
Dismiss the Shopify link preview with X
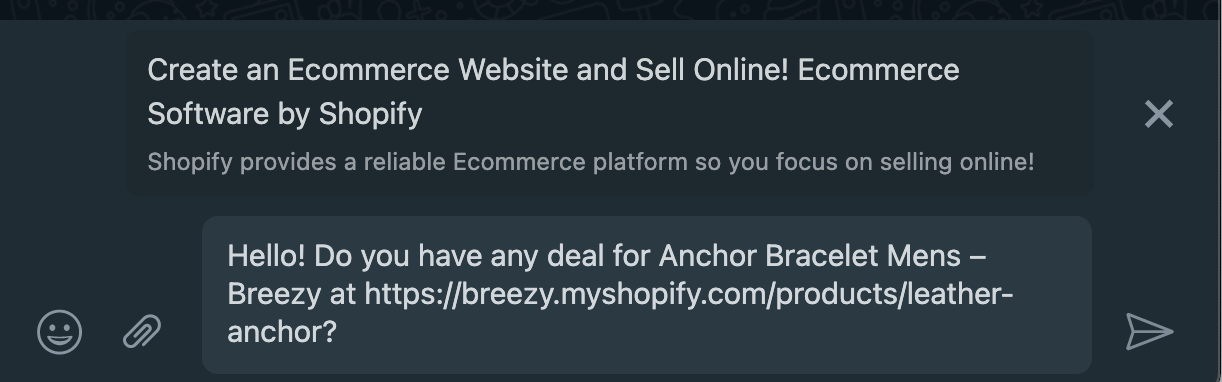pyautogui.click(x=1158, y=114)
